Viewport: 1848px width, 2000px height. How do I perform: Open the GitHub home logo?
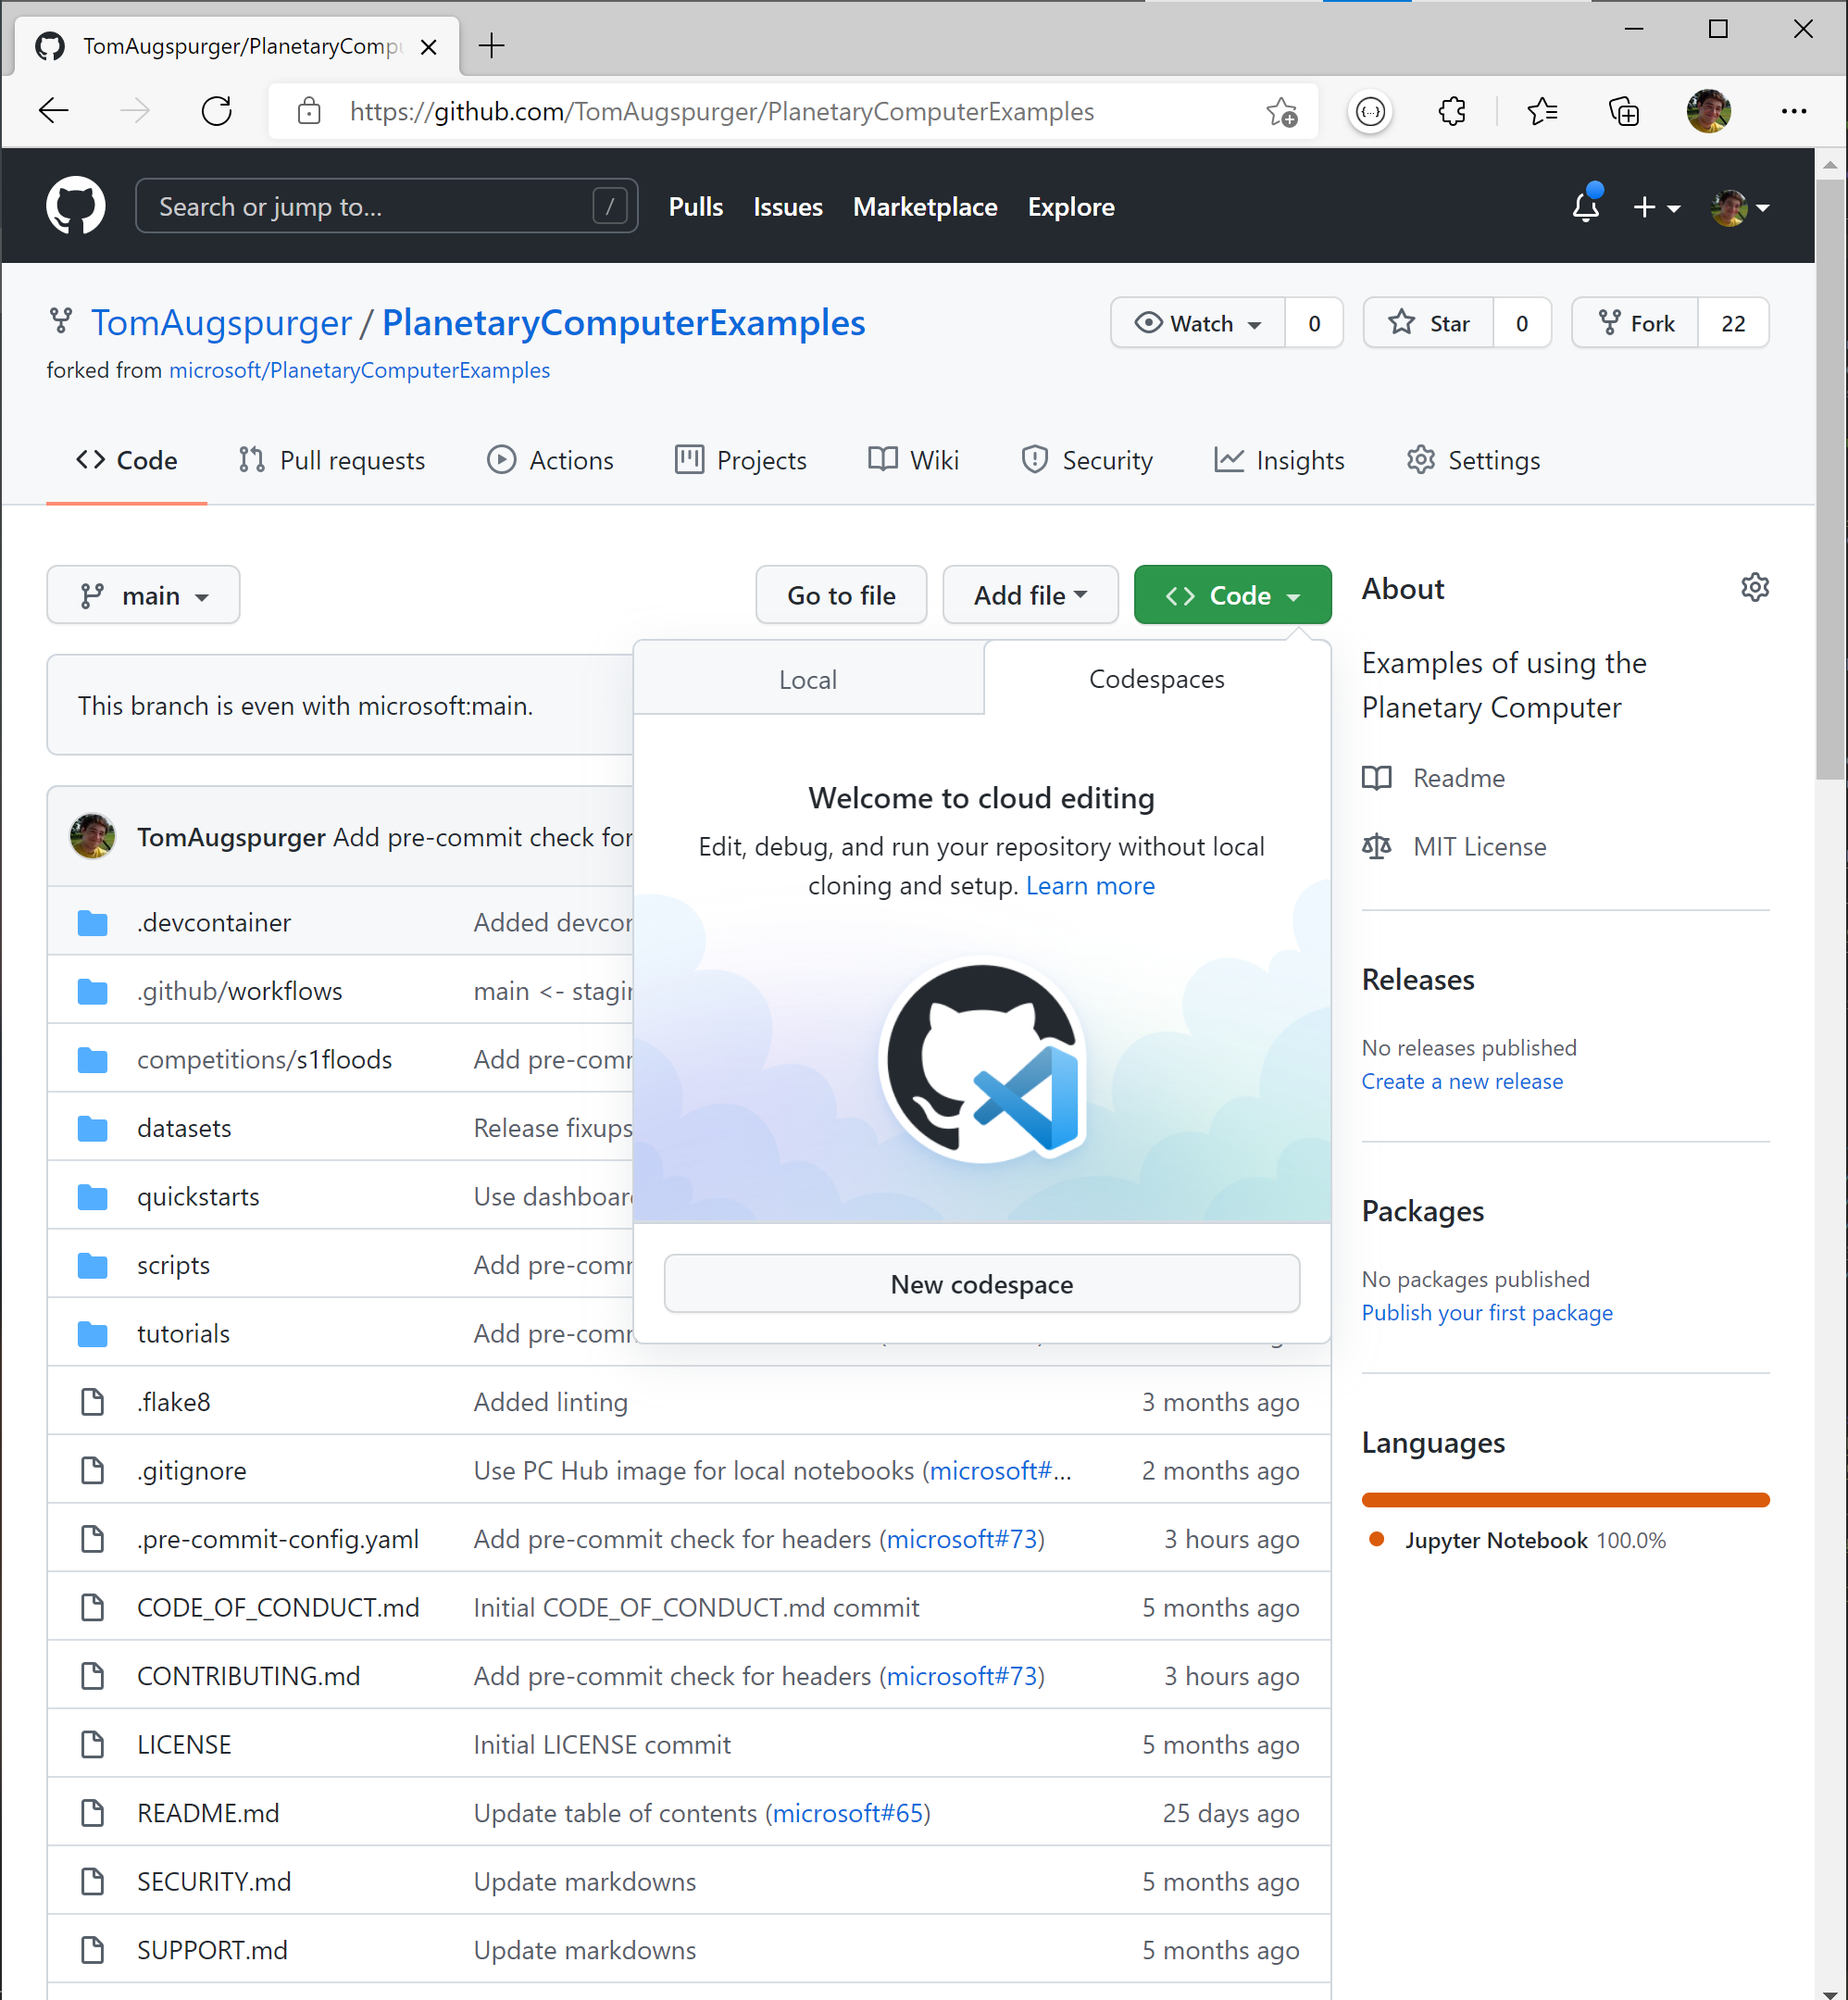click(76, 206)
